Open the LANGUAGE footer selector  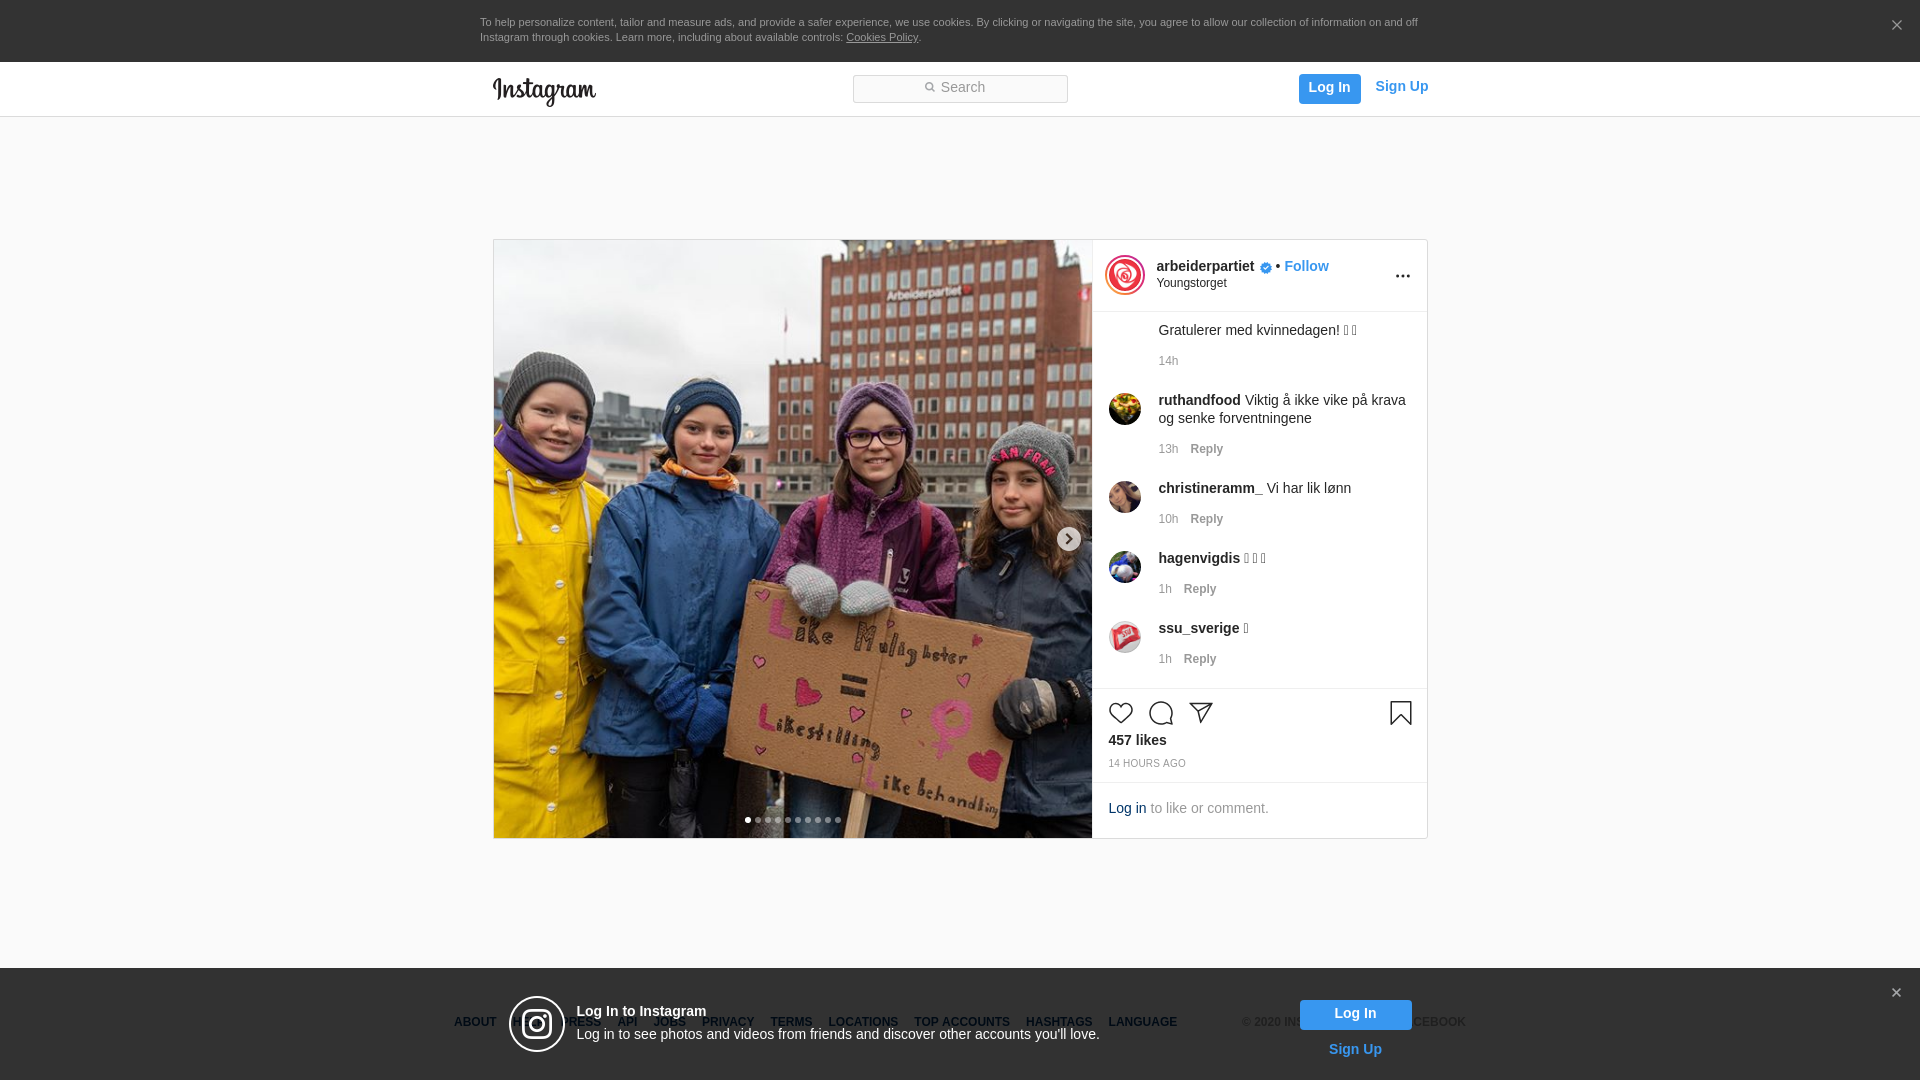[x=1143, y=1022]
